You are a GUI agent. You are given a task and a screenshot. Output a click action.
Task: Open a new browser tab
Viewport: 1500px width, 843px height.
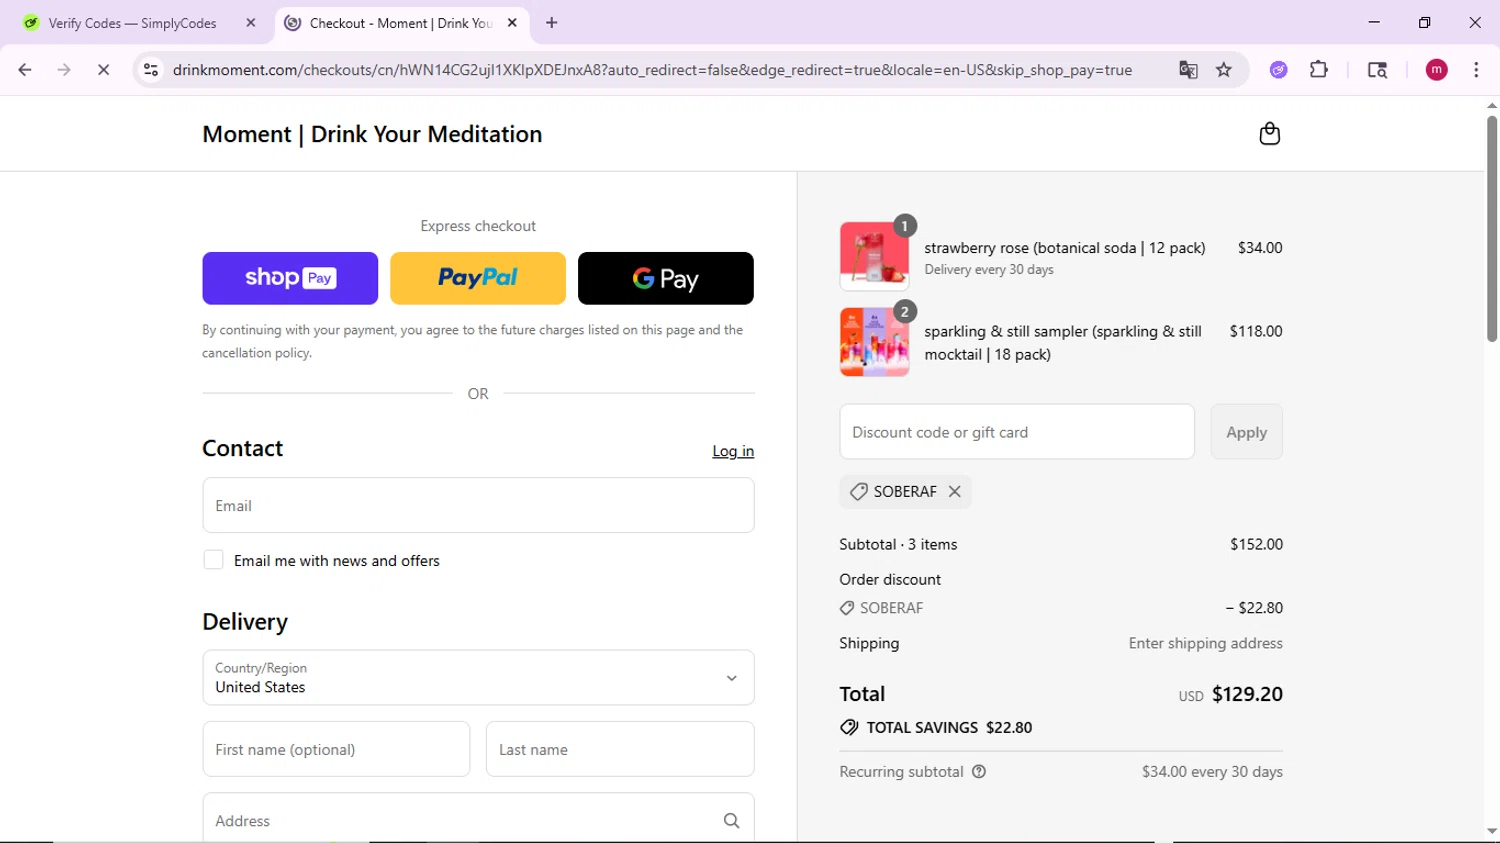click(x=552, y=23)
